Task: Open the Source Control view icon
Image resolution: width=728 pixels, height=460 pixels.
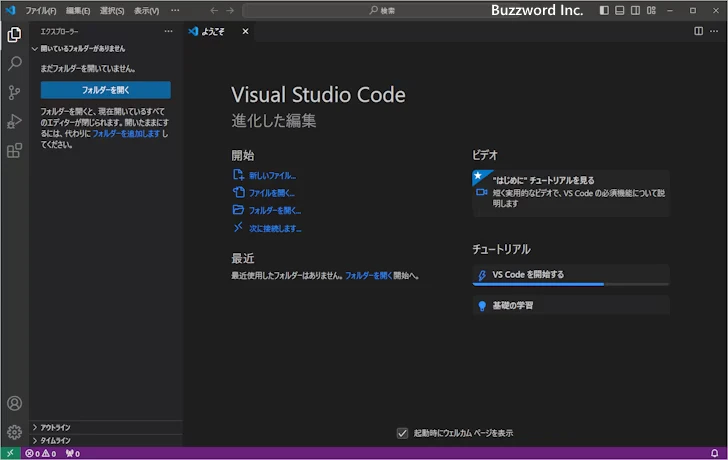Action: pos(14,92)
